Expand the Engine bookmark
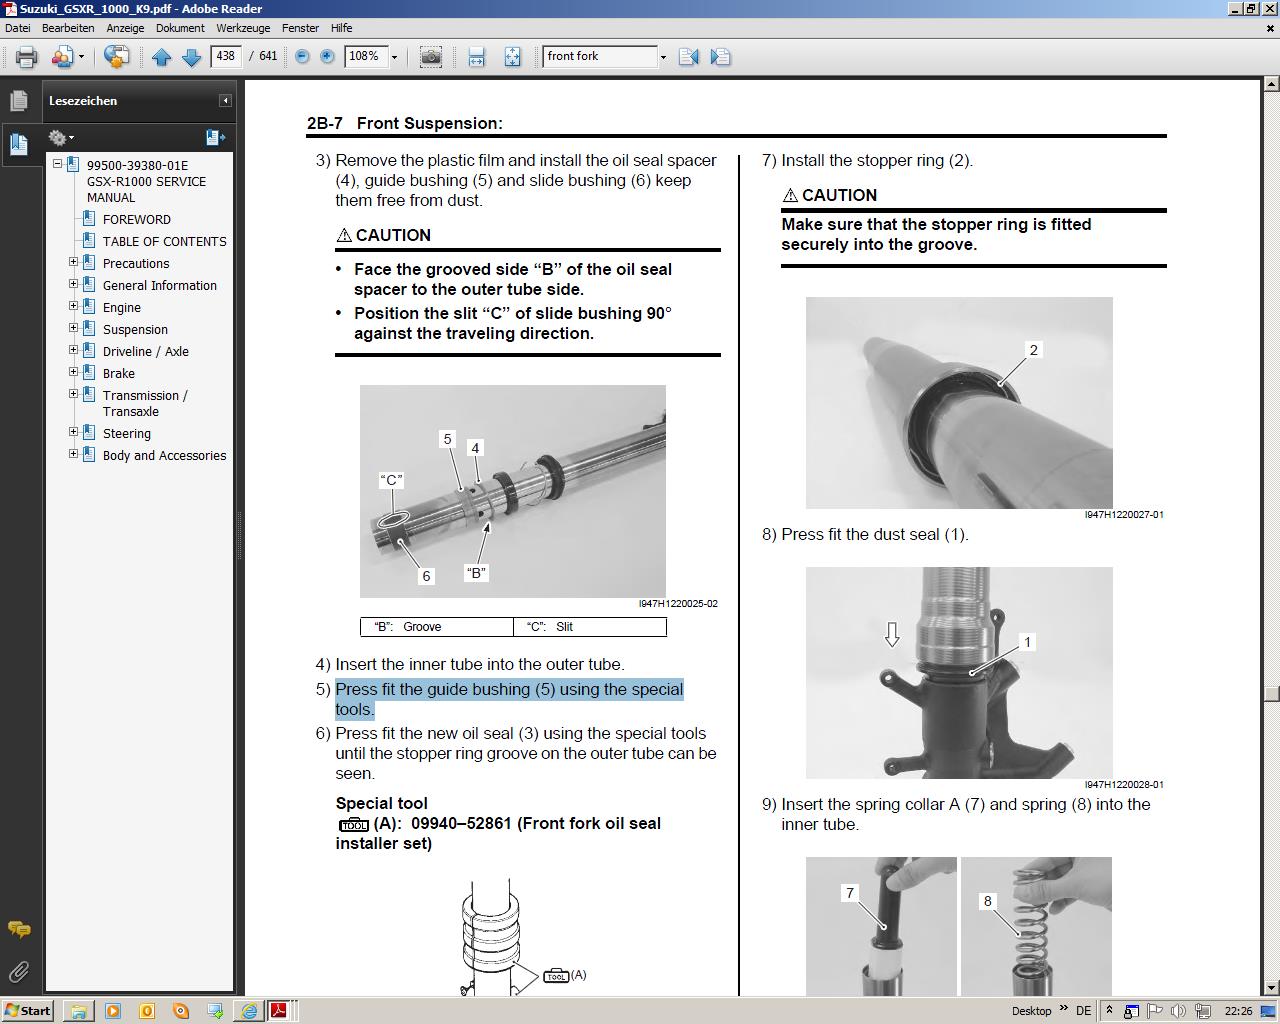 point(73,306)
